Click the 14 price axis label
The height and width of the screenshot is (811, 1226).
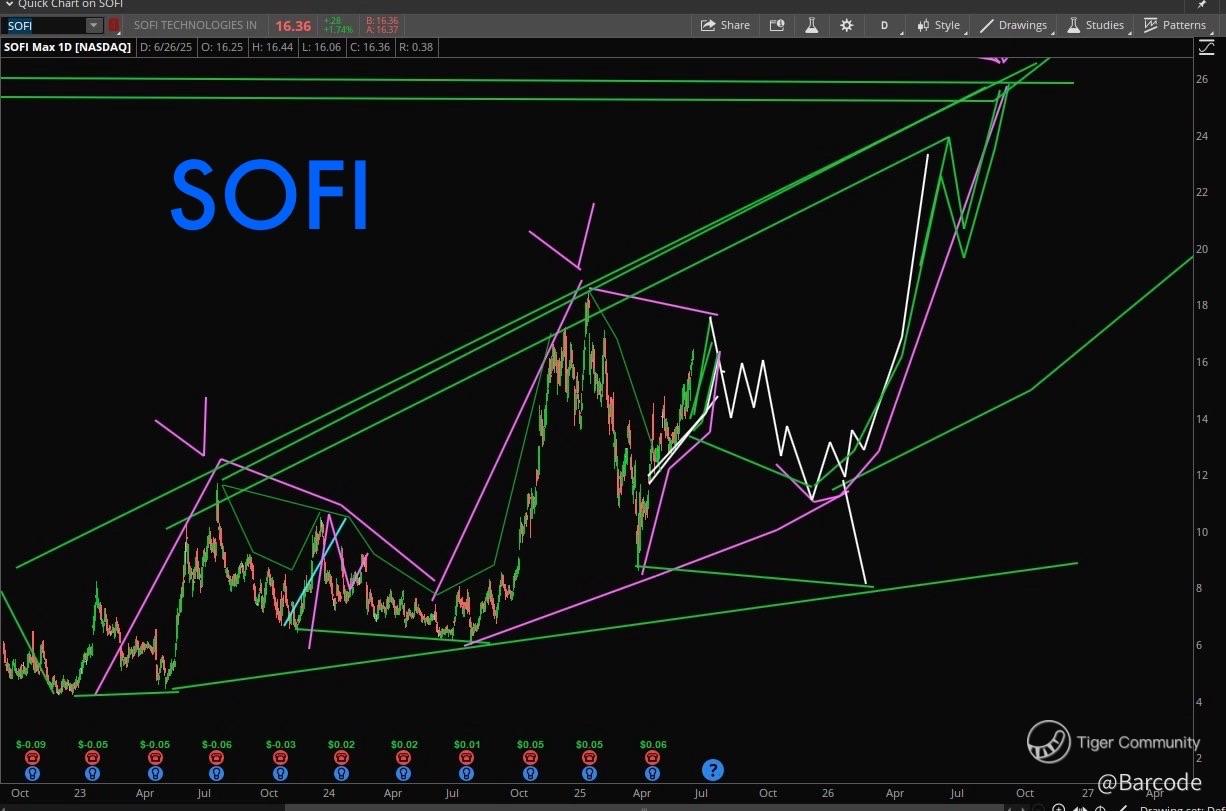tap(1204, 419)
